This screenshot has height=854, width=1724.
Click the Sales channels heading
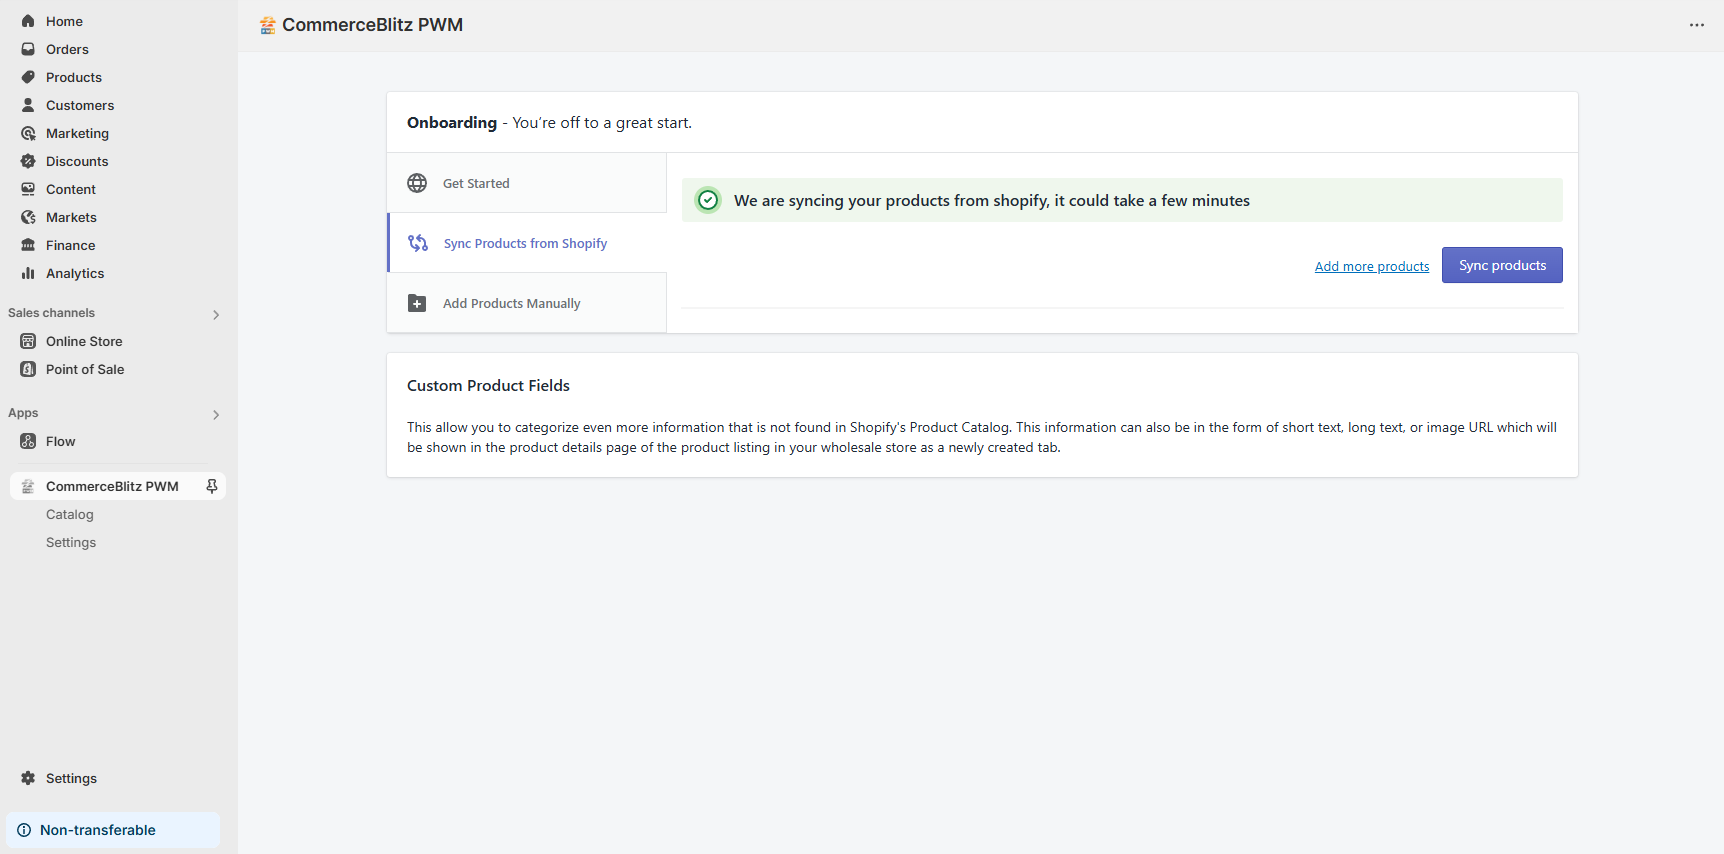51,313
